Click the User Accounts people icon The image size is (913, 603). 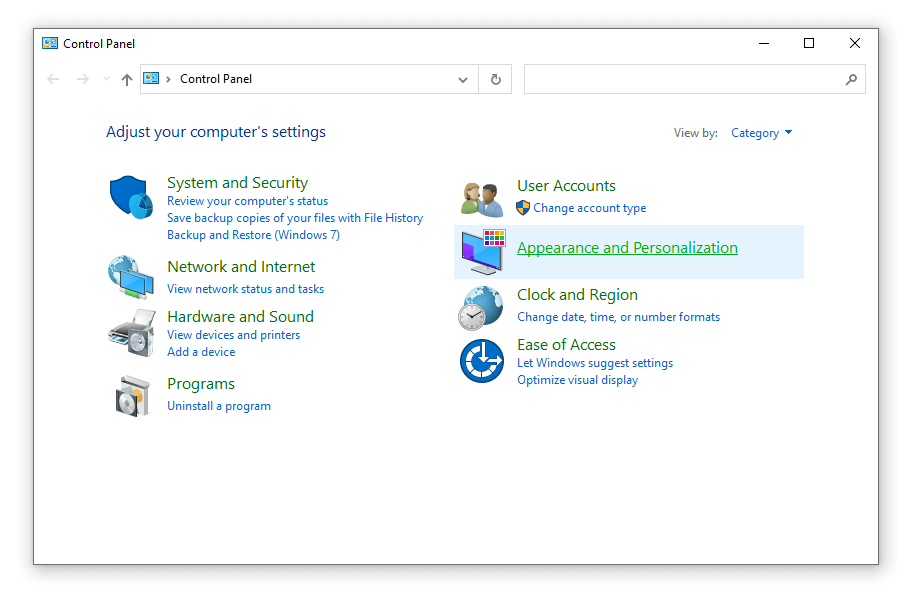[482, 199]
